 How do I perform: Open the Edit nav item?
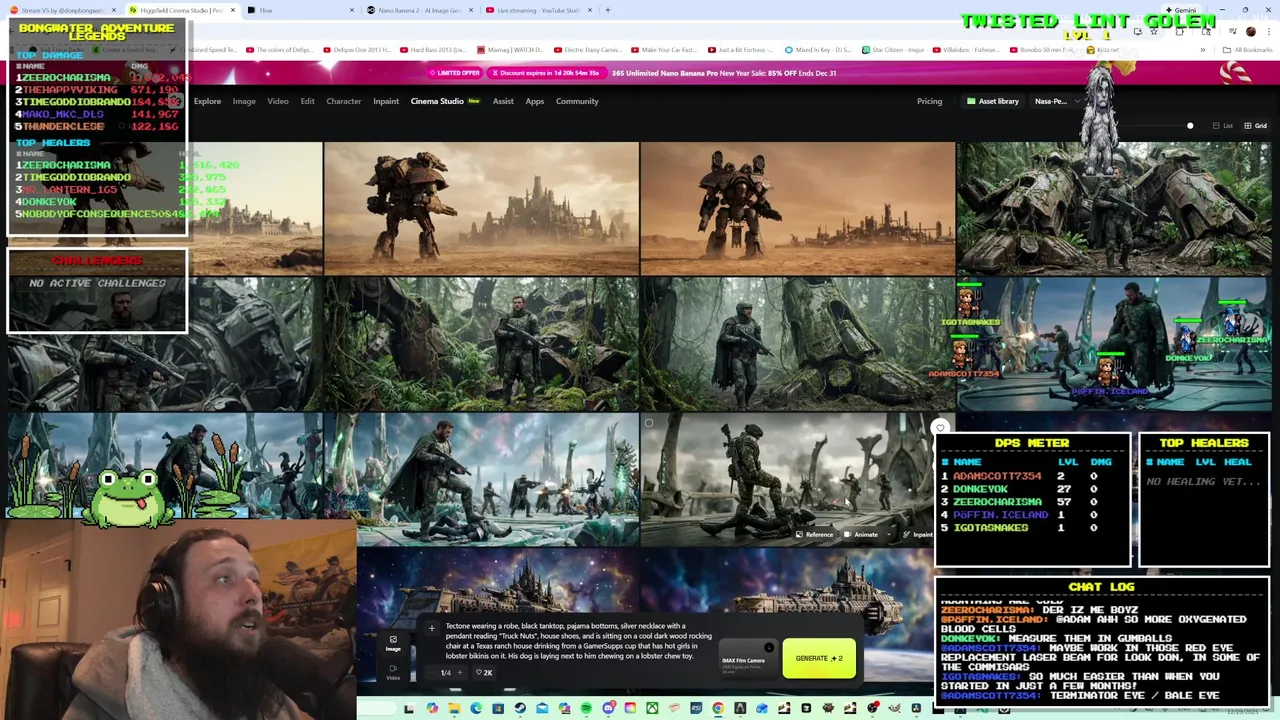tap(307, 101)
